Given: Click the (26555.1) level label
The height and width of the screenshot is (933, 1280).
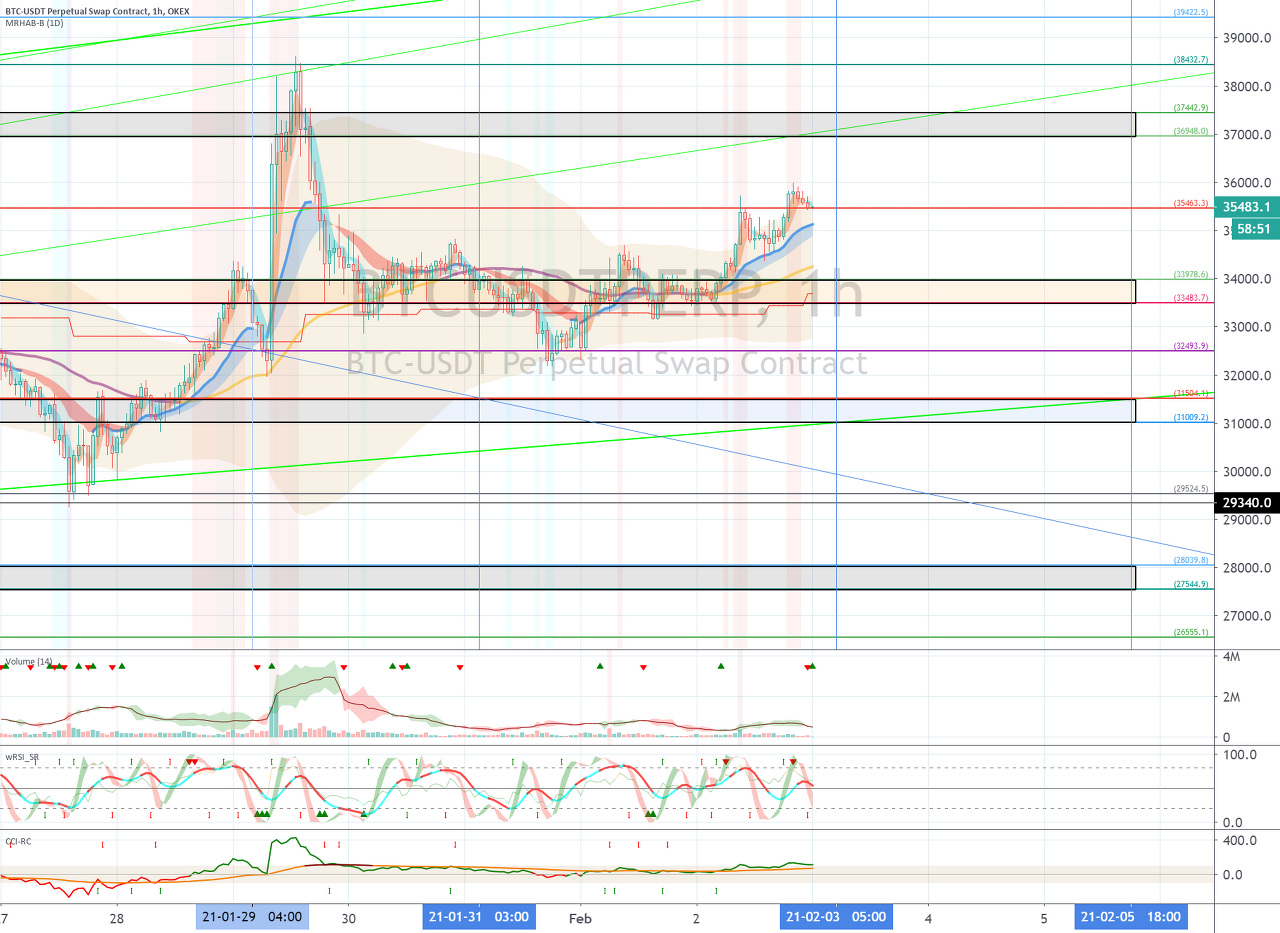Looking at the screenshot, I should click(1190, 632).
